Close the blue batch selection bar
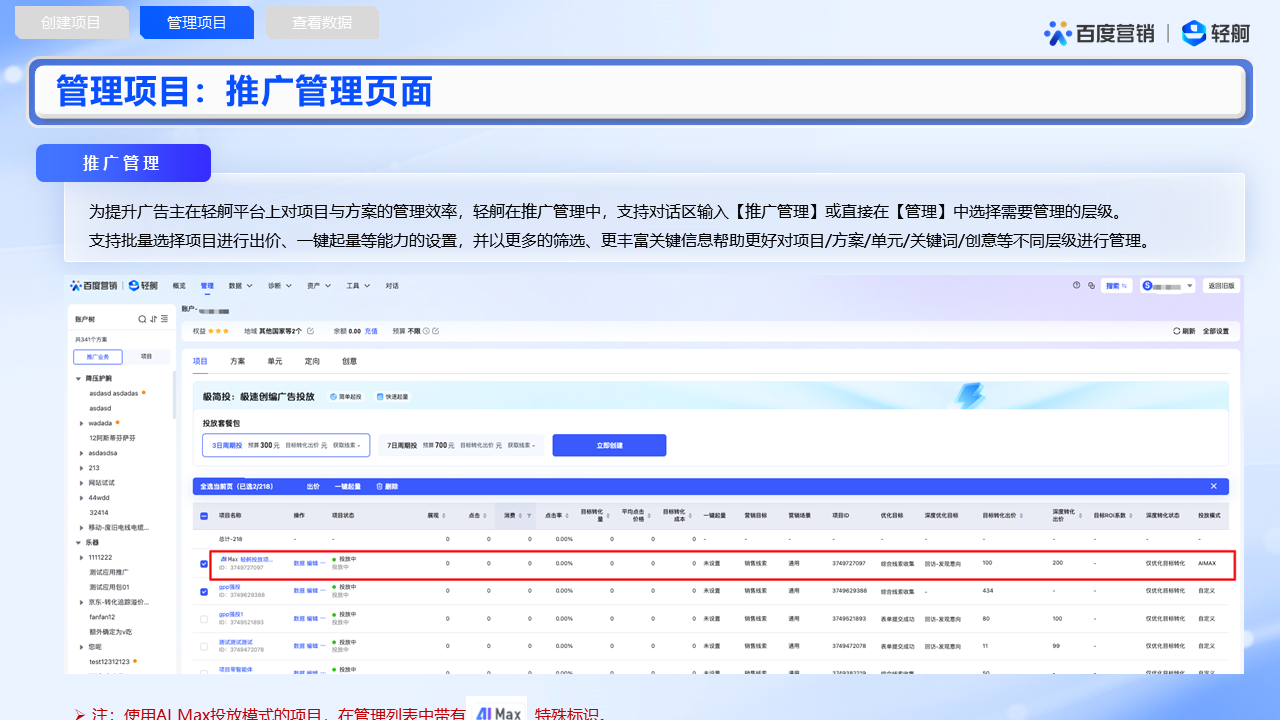 pos(1214,486)
